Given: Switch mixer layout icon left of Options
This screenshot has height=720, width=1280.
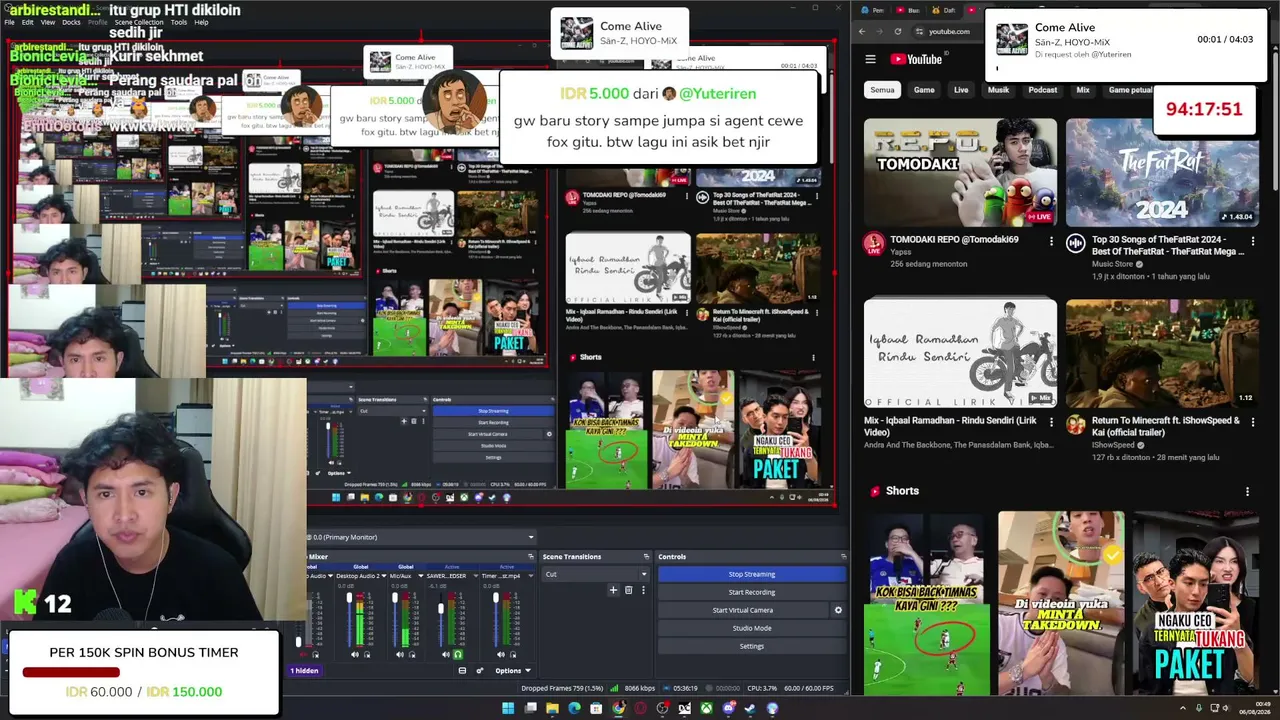Looking at the screenshot, I should pos(462,670).
